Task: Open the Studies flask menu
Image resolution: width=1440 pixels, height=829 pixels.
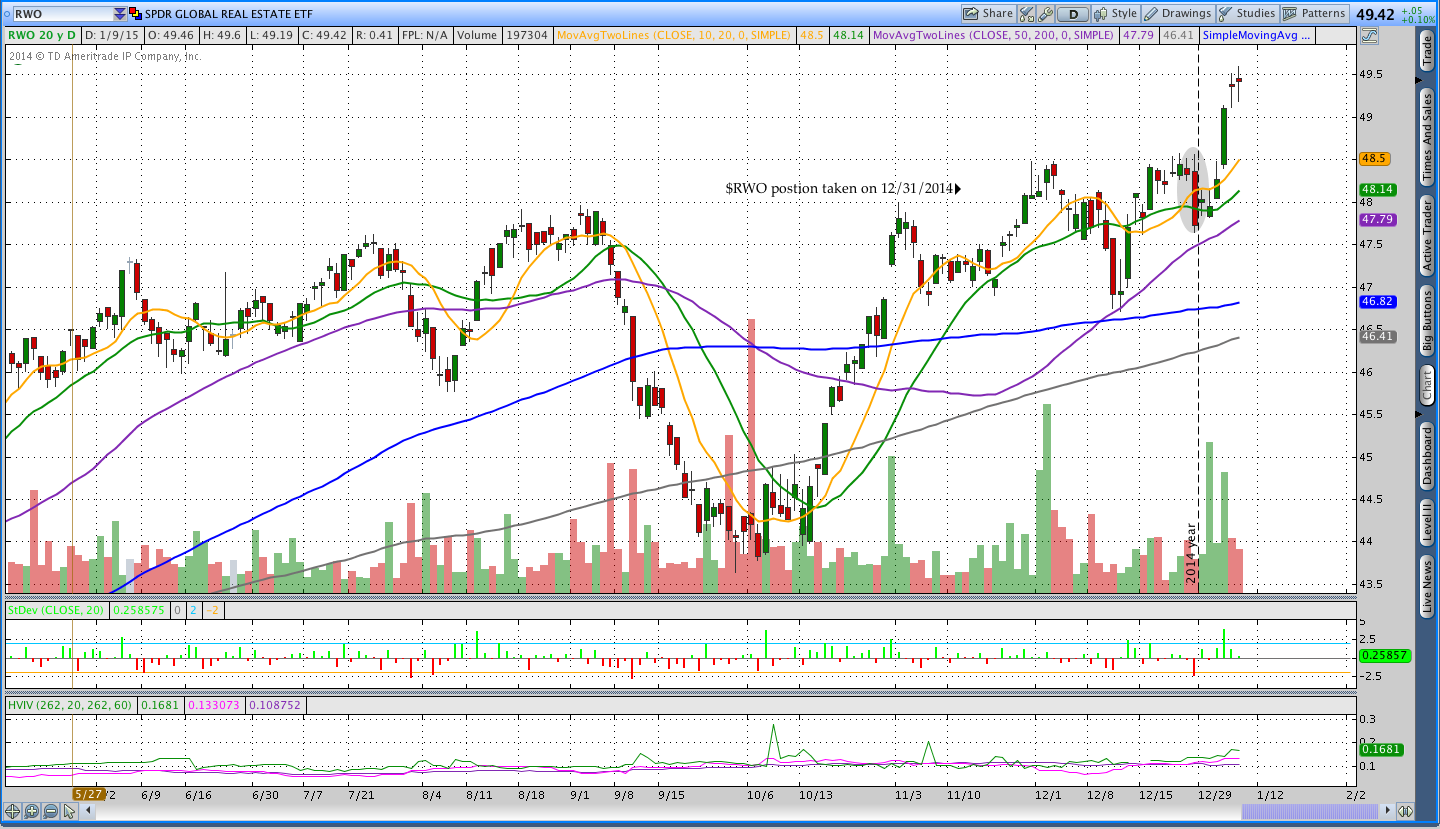Action: tap(1247, 14)
